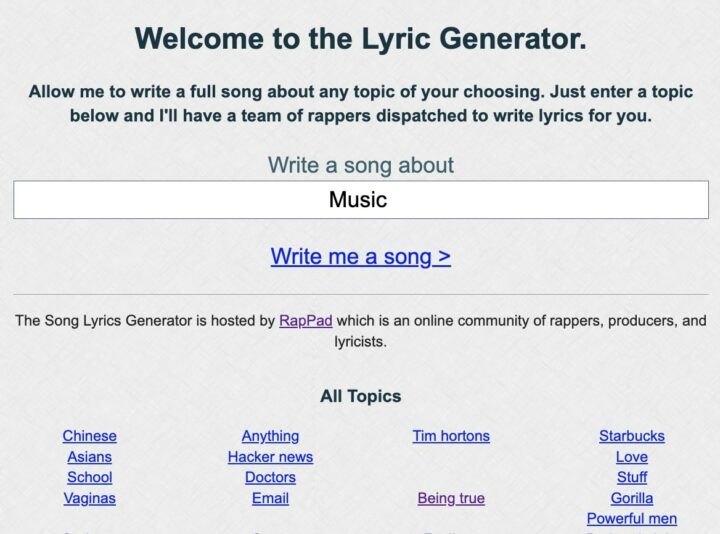Viewport: 720px width, 534px height.
Task: Open the Vaginas topic link
Action: click(x=89, y=498)
